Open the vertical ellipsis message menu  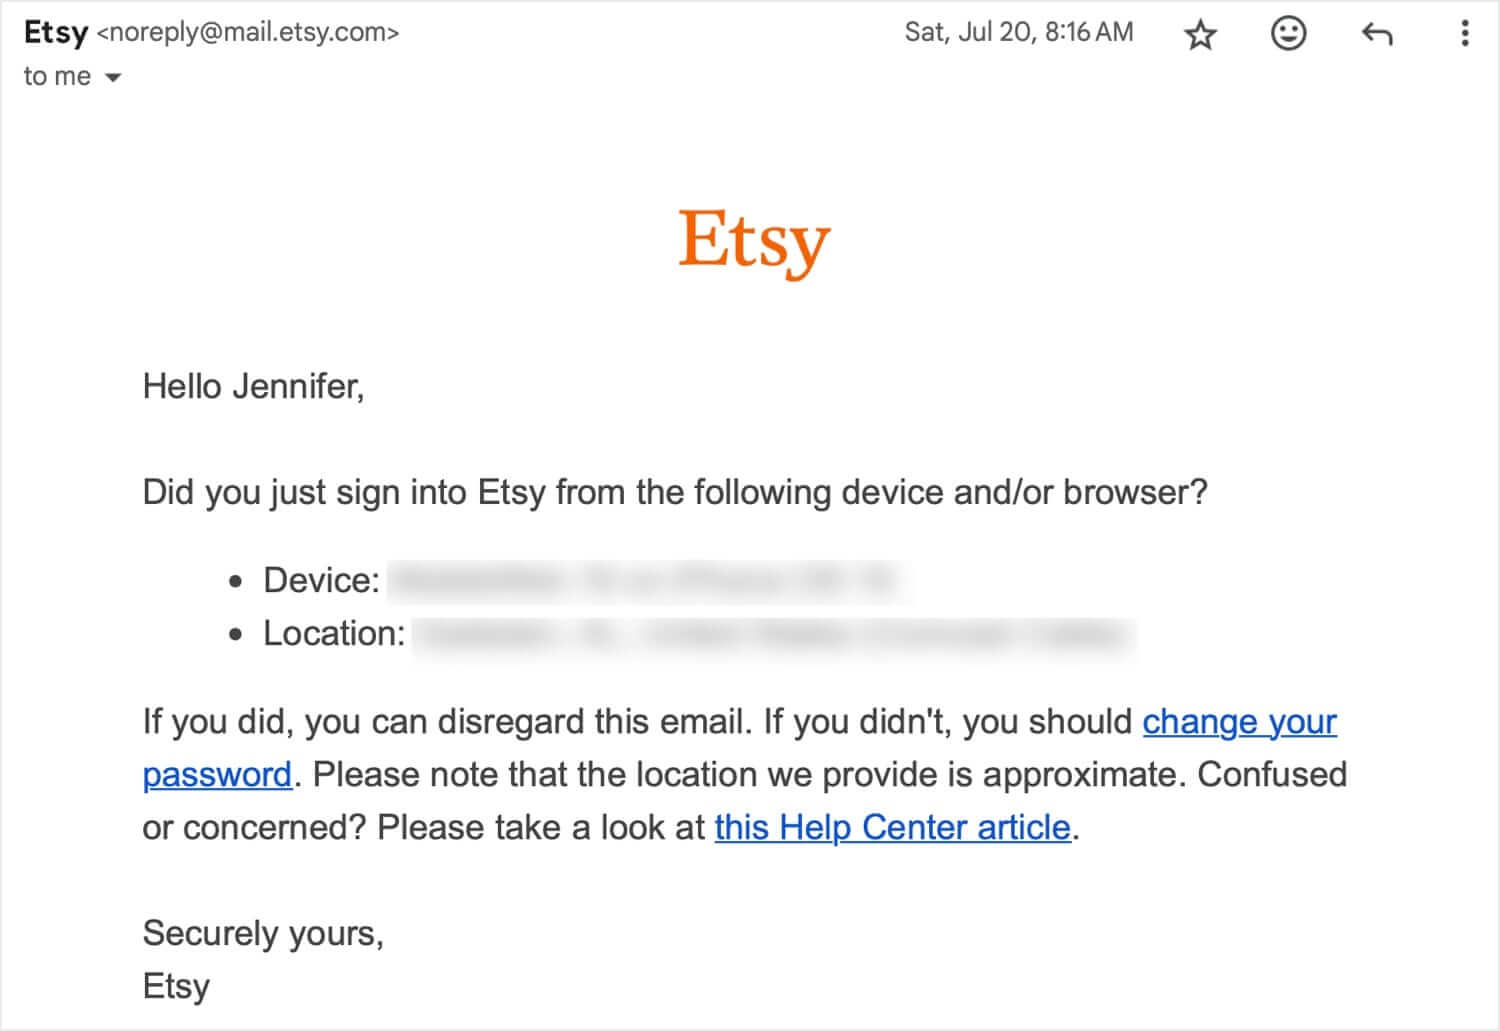tap(1464, 33)
